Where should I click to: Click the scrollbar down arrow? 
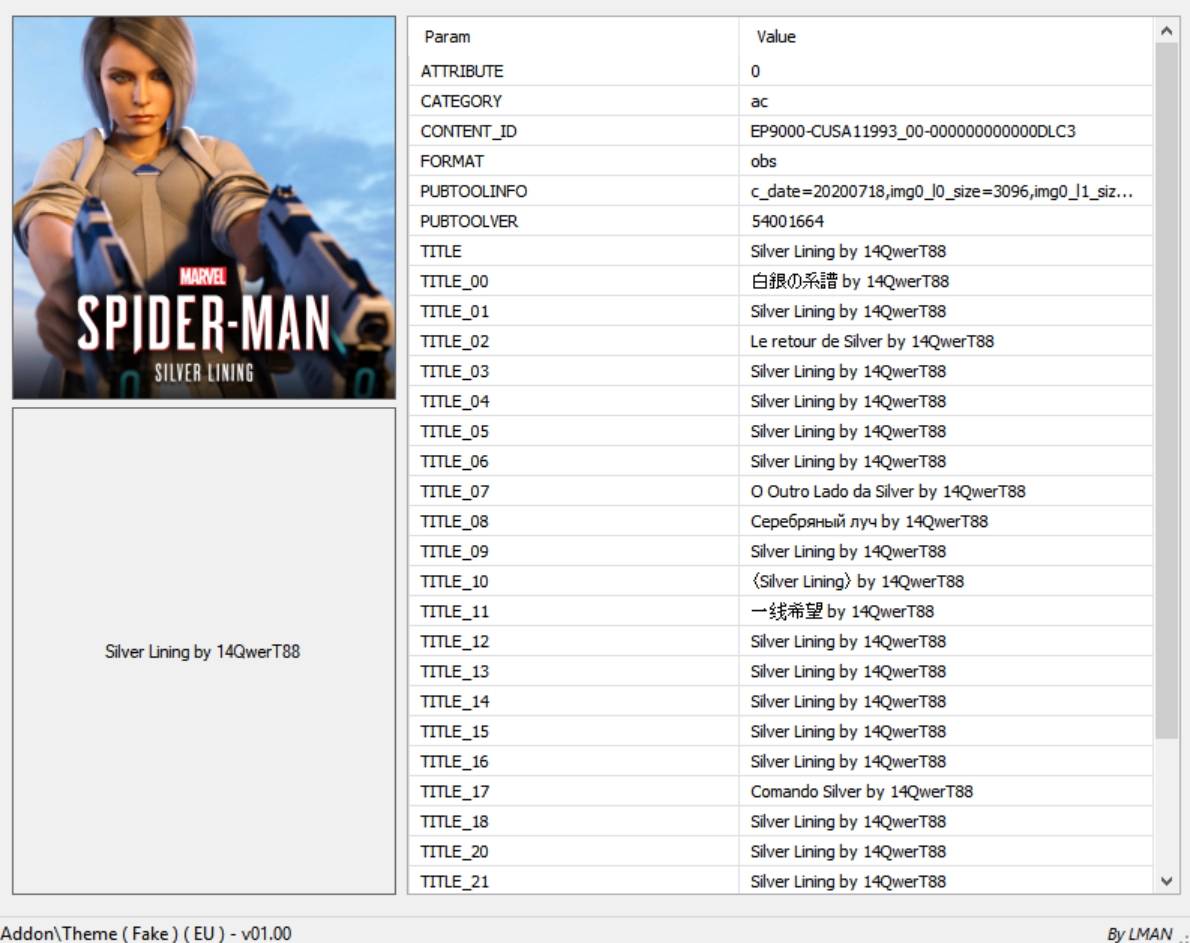(1165, 881)
